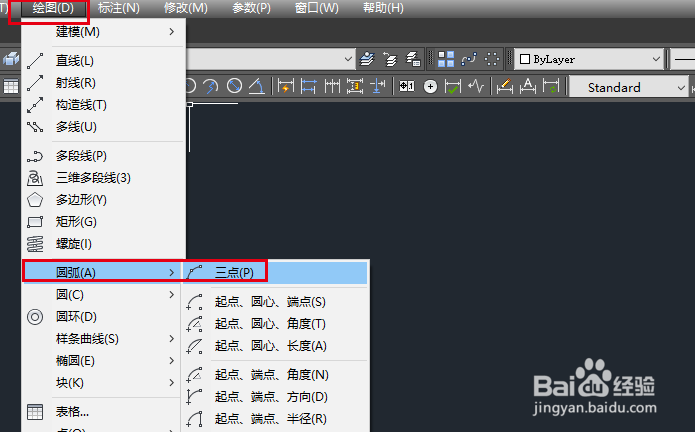Open the 帮助(H) menu
Image resolution: width=695 pixels, height=432 pixels.
(383, 8)
